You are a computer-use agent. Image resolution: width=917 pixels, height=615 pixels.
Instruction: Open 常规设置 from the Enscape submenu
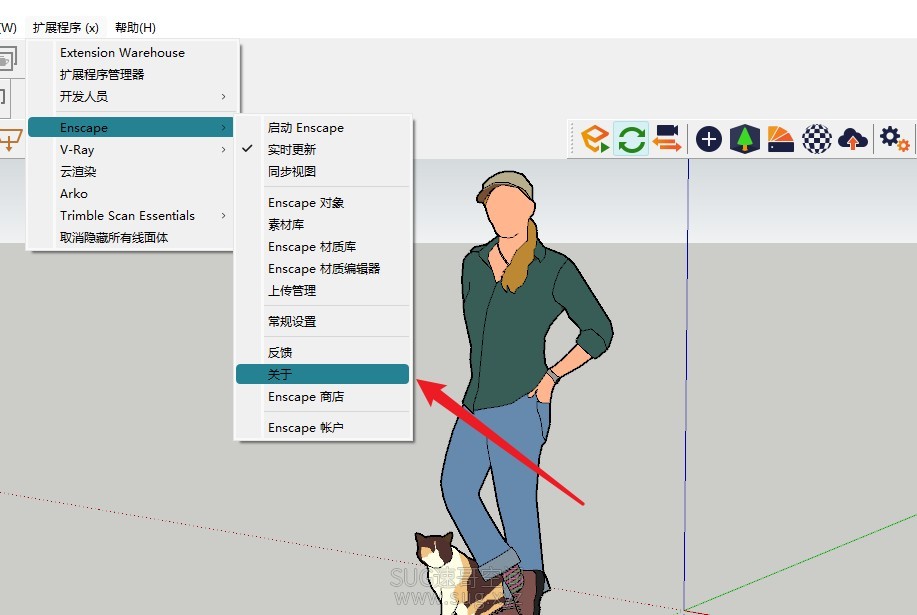pos(322,322)
